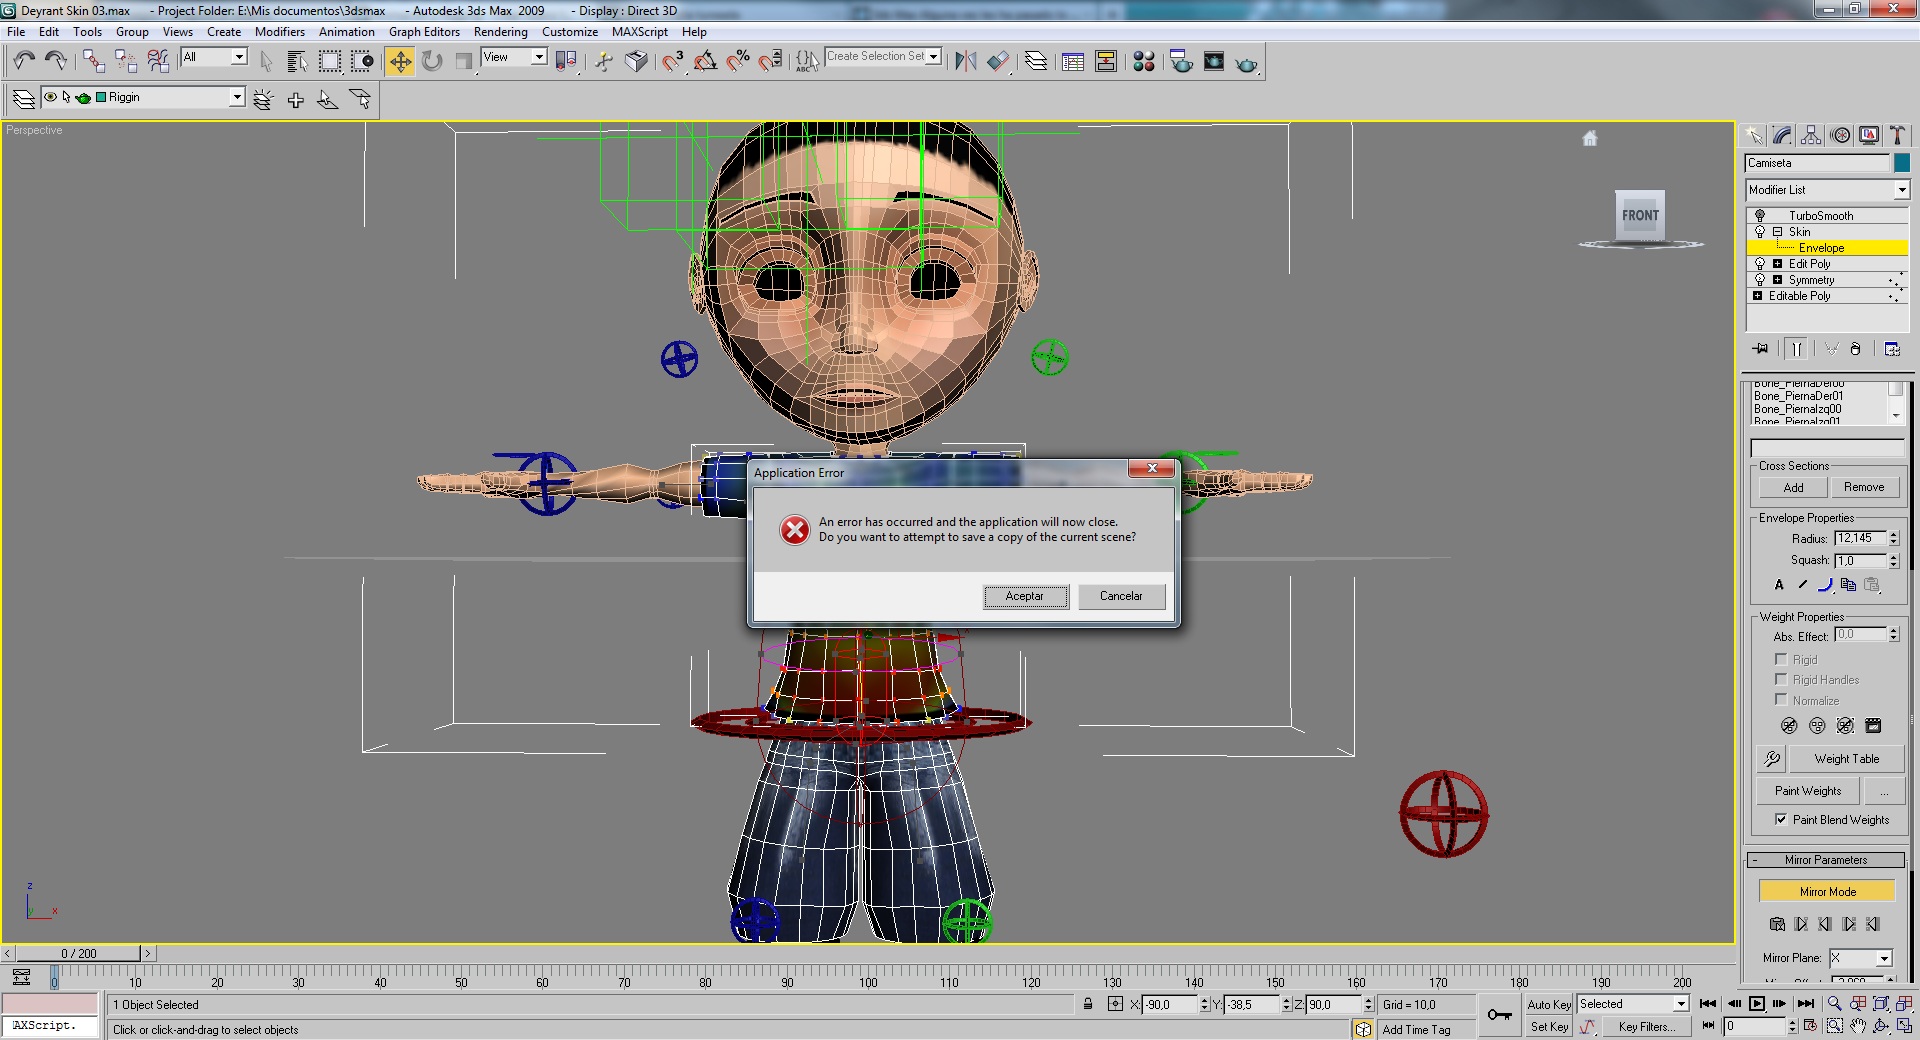Activate the Select and Link tool

click(93, 61)
